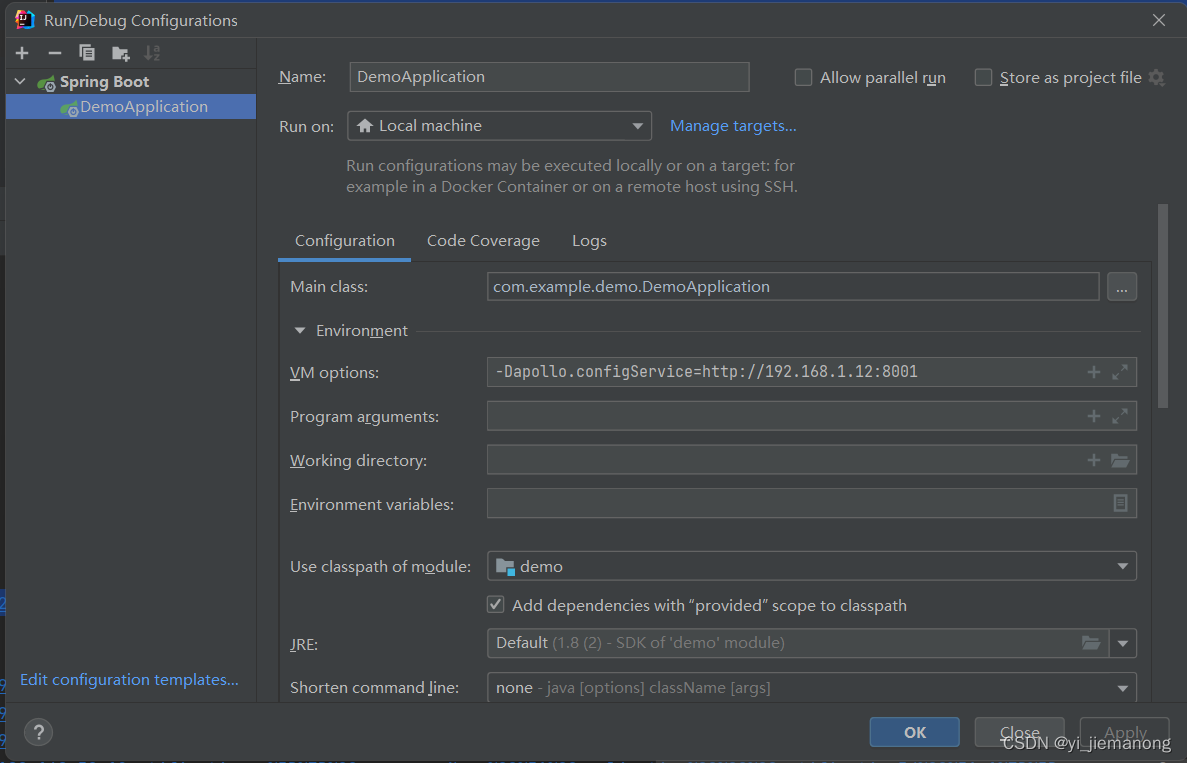Copy the DemoApplication configuration
1187x763 pixels.
(87, 52)
